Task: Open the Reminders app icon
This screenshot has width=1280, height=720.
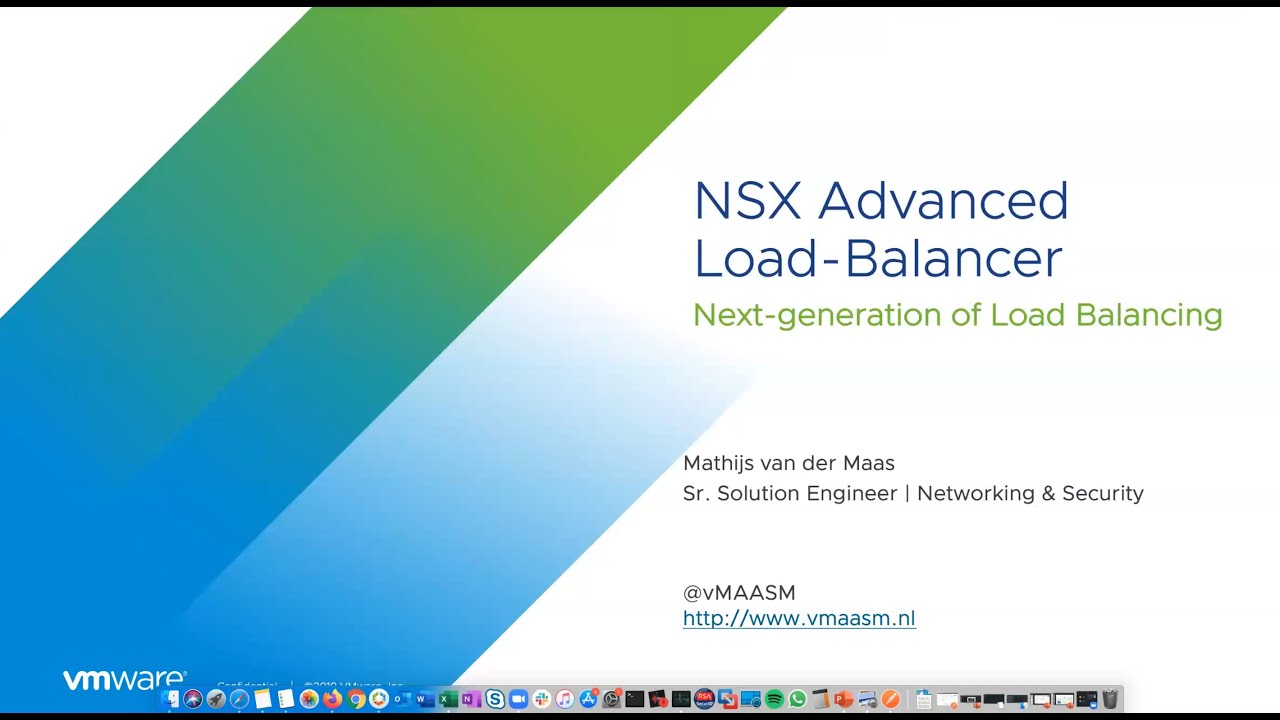Action: tap(286, 699)
